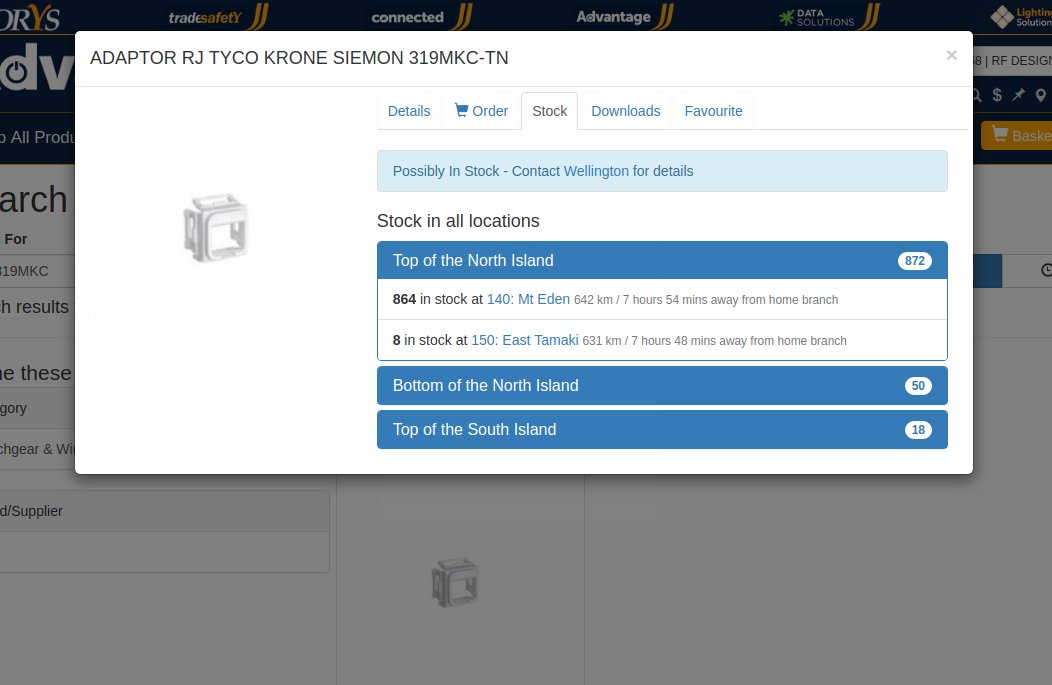1052x685 pixels.
Task: Click the Lighting Solutions logo in the header
Action: click(x=1021, y=17)
